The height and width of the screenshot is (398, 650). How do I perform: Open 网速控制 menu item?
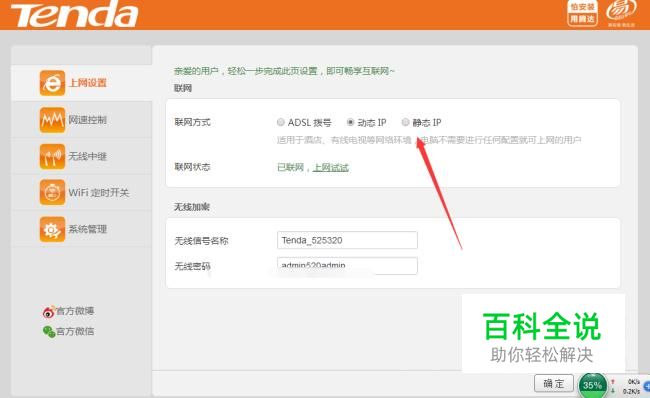click(81, 120)
